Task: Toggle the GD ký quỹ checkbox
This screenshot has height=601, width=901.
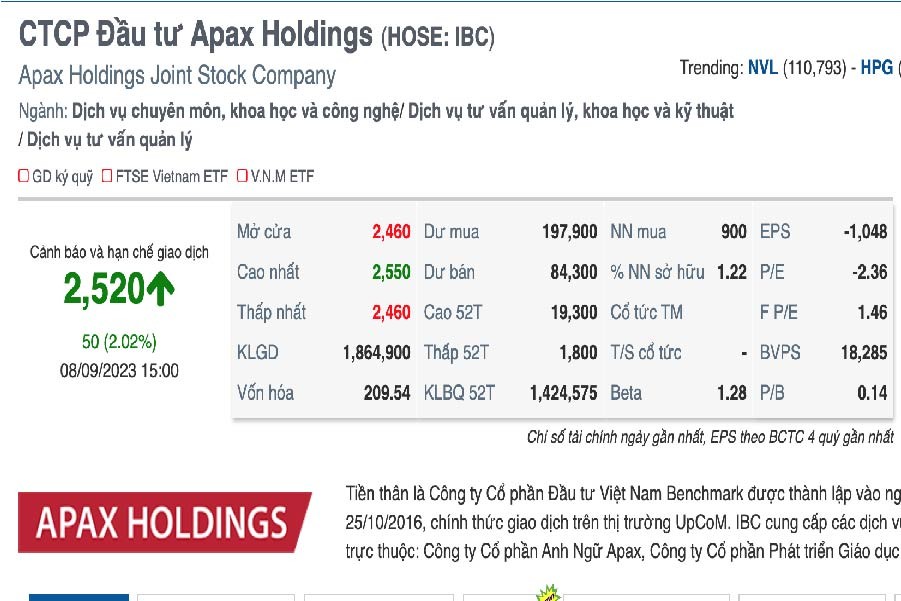Action: pyautogui.click(x=24, y=177)
